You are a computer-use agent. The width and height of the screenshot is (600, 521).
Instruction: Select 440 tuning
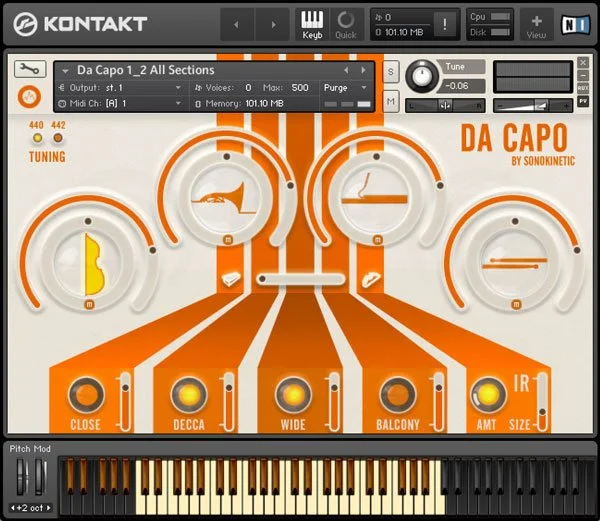point(37,138)
